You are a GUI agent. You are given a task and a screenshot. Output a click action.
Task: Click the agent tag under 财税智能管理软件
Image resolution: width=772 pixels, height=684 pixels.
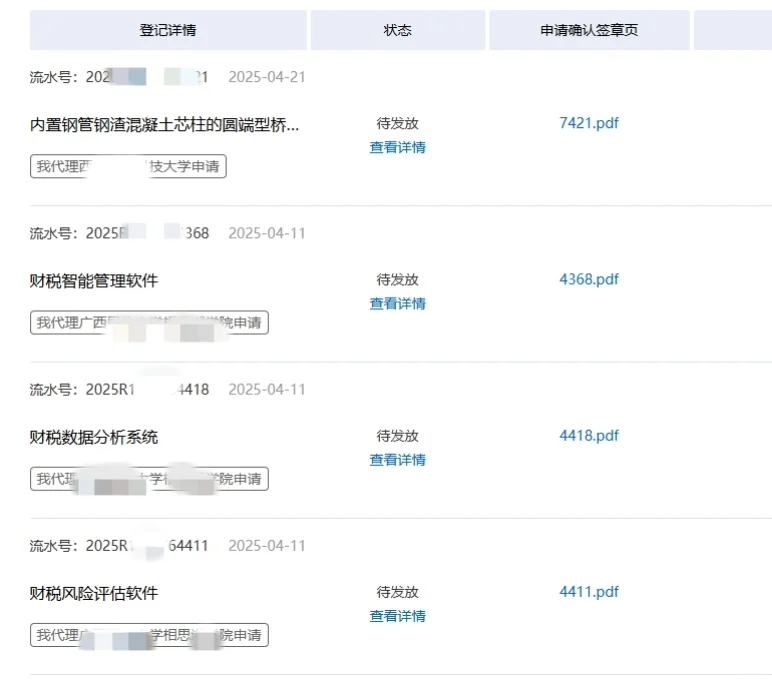pos(149,323)
